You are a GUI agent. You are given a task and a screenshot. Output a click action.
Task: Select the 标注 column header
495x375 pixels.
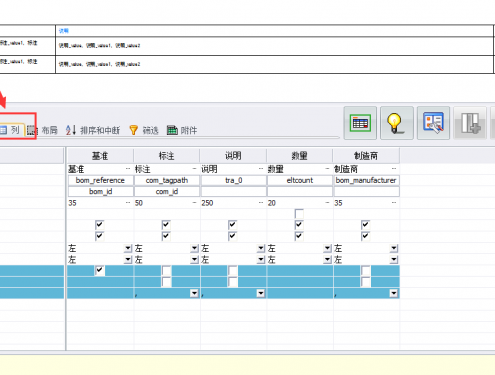pyautogui.click(x=166, y=156)
